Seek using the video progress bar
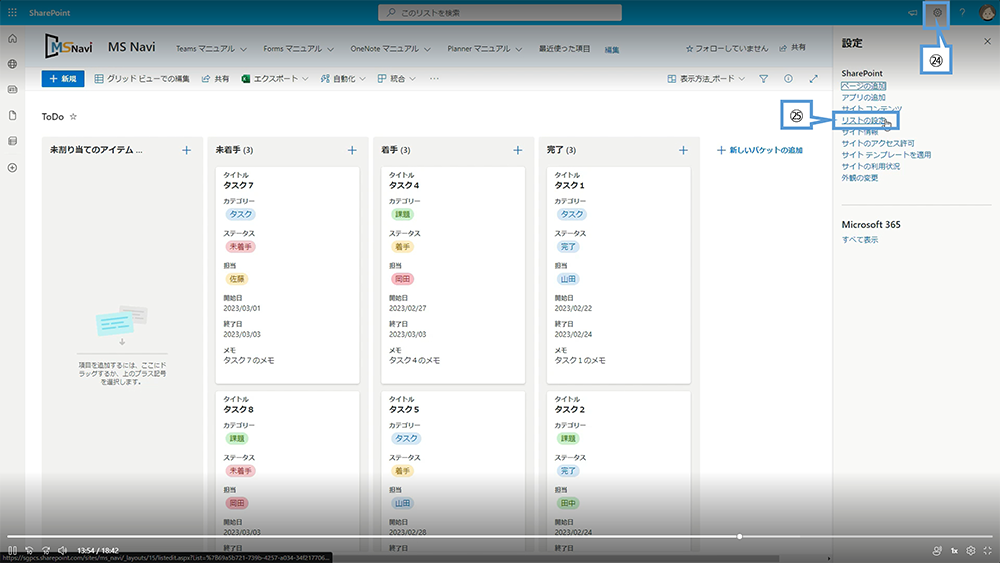Viewport: 1000px width, 563px height. tap(400, 536)
